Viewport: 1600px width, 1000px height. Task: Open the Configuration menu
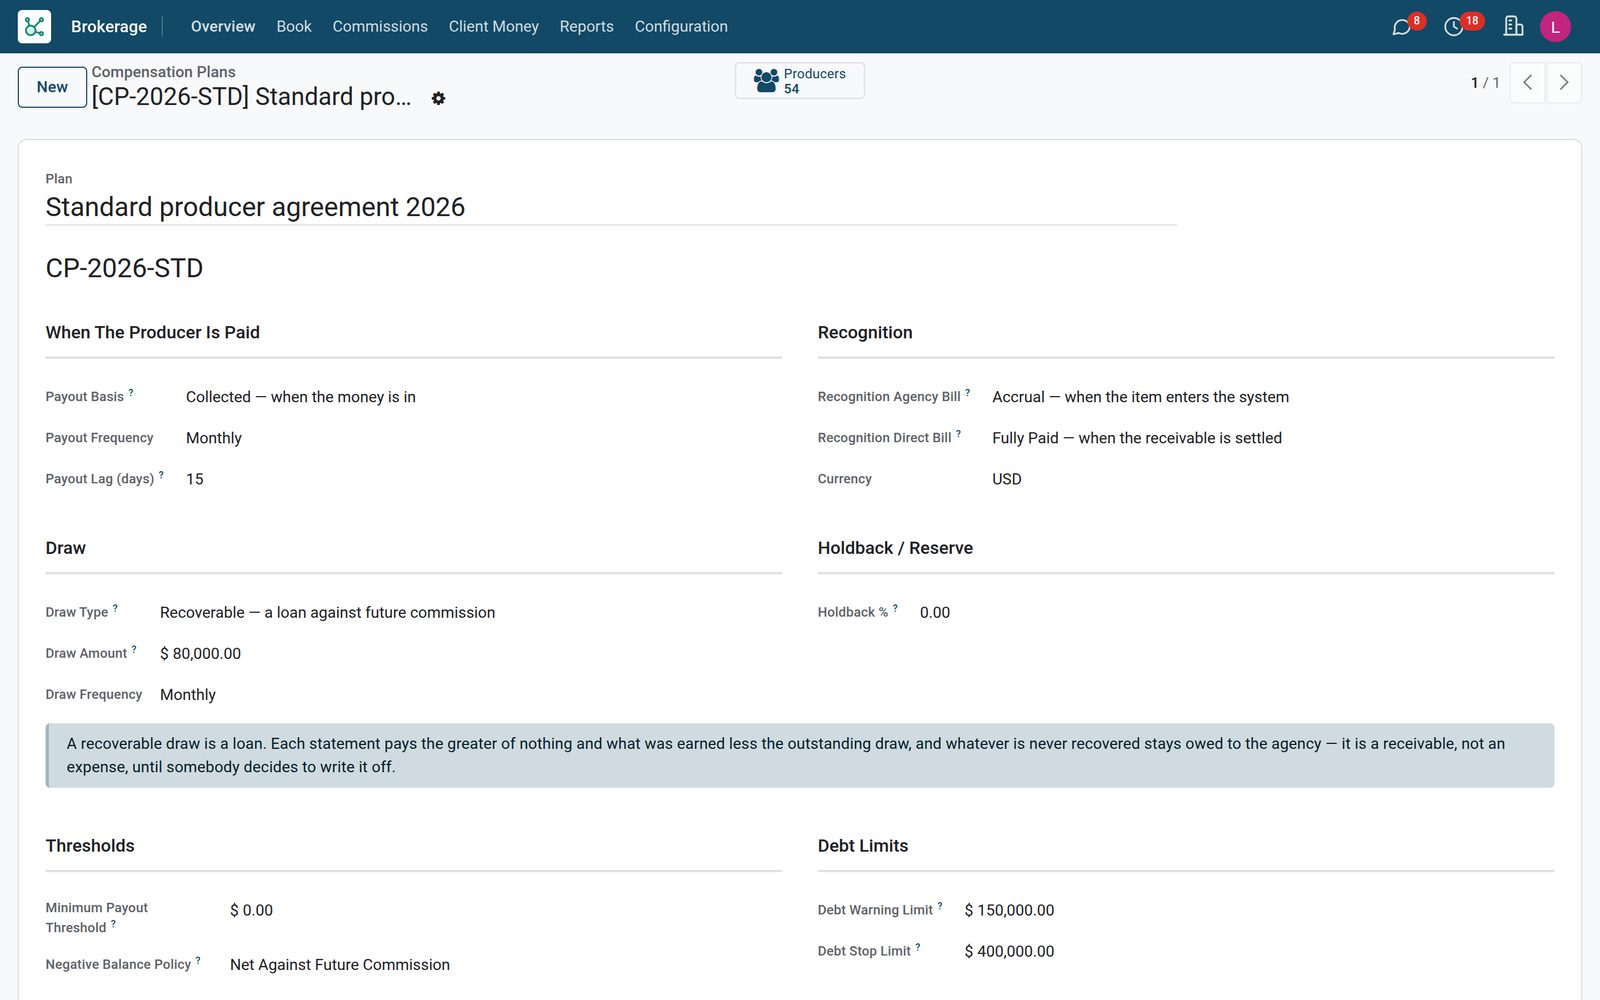click(681, 27)
